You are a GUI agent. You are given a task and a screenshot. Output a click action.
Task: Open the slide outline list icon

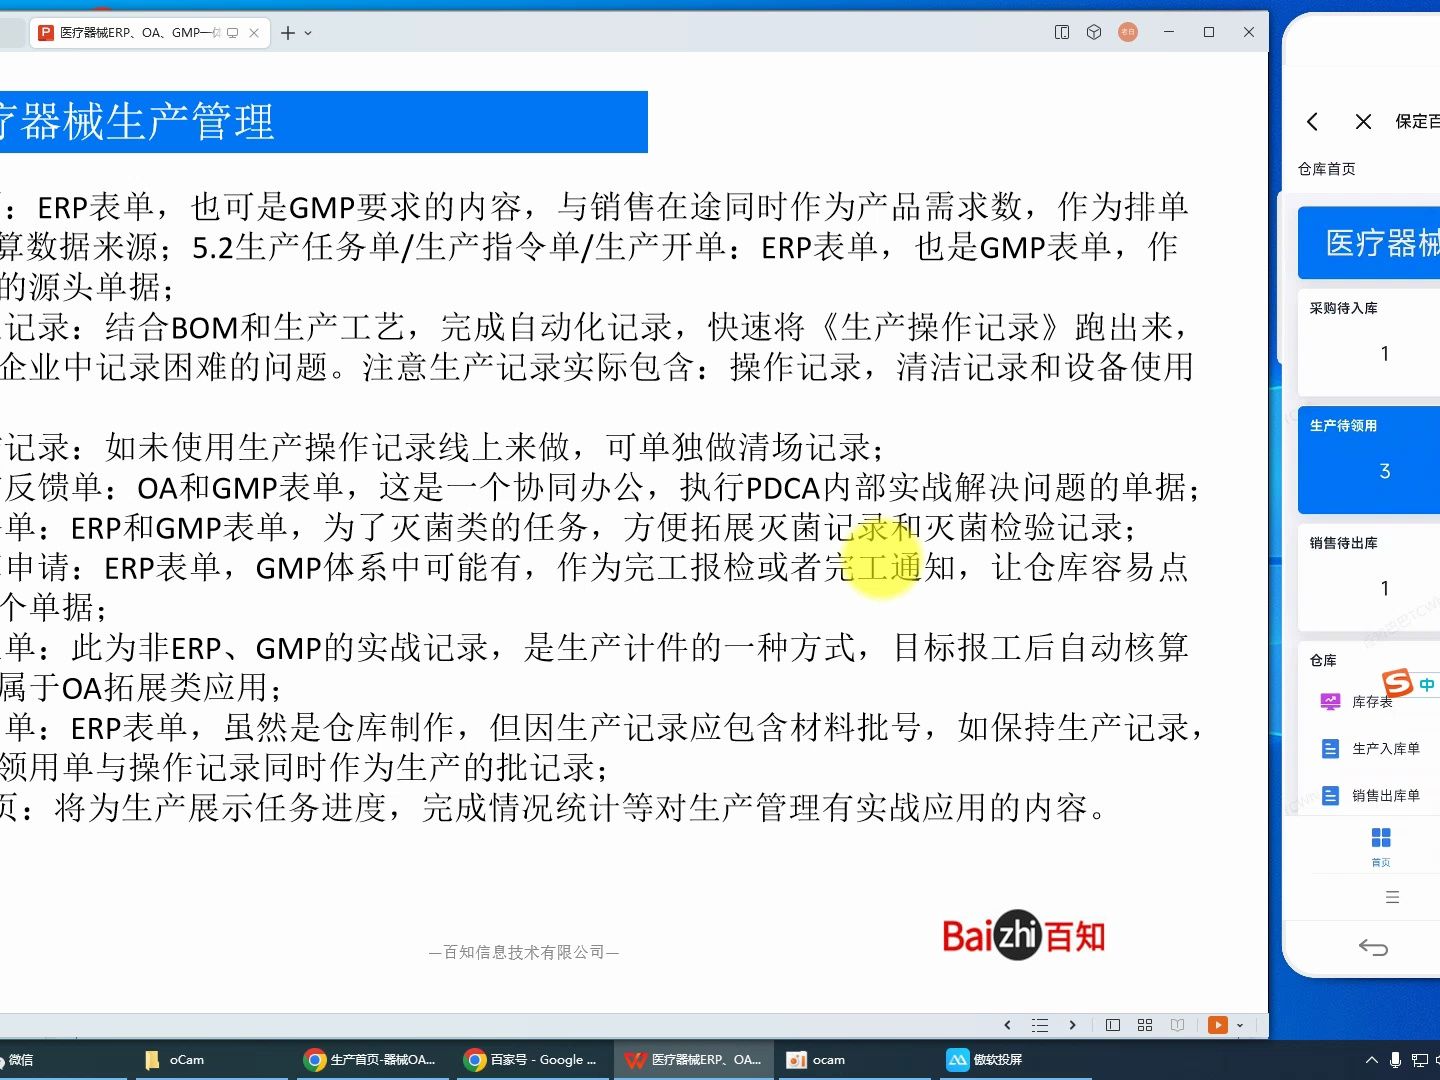(x=1040, y=1025)
